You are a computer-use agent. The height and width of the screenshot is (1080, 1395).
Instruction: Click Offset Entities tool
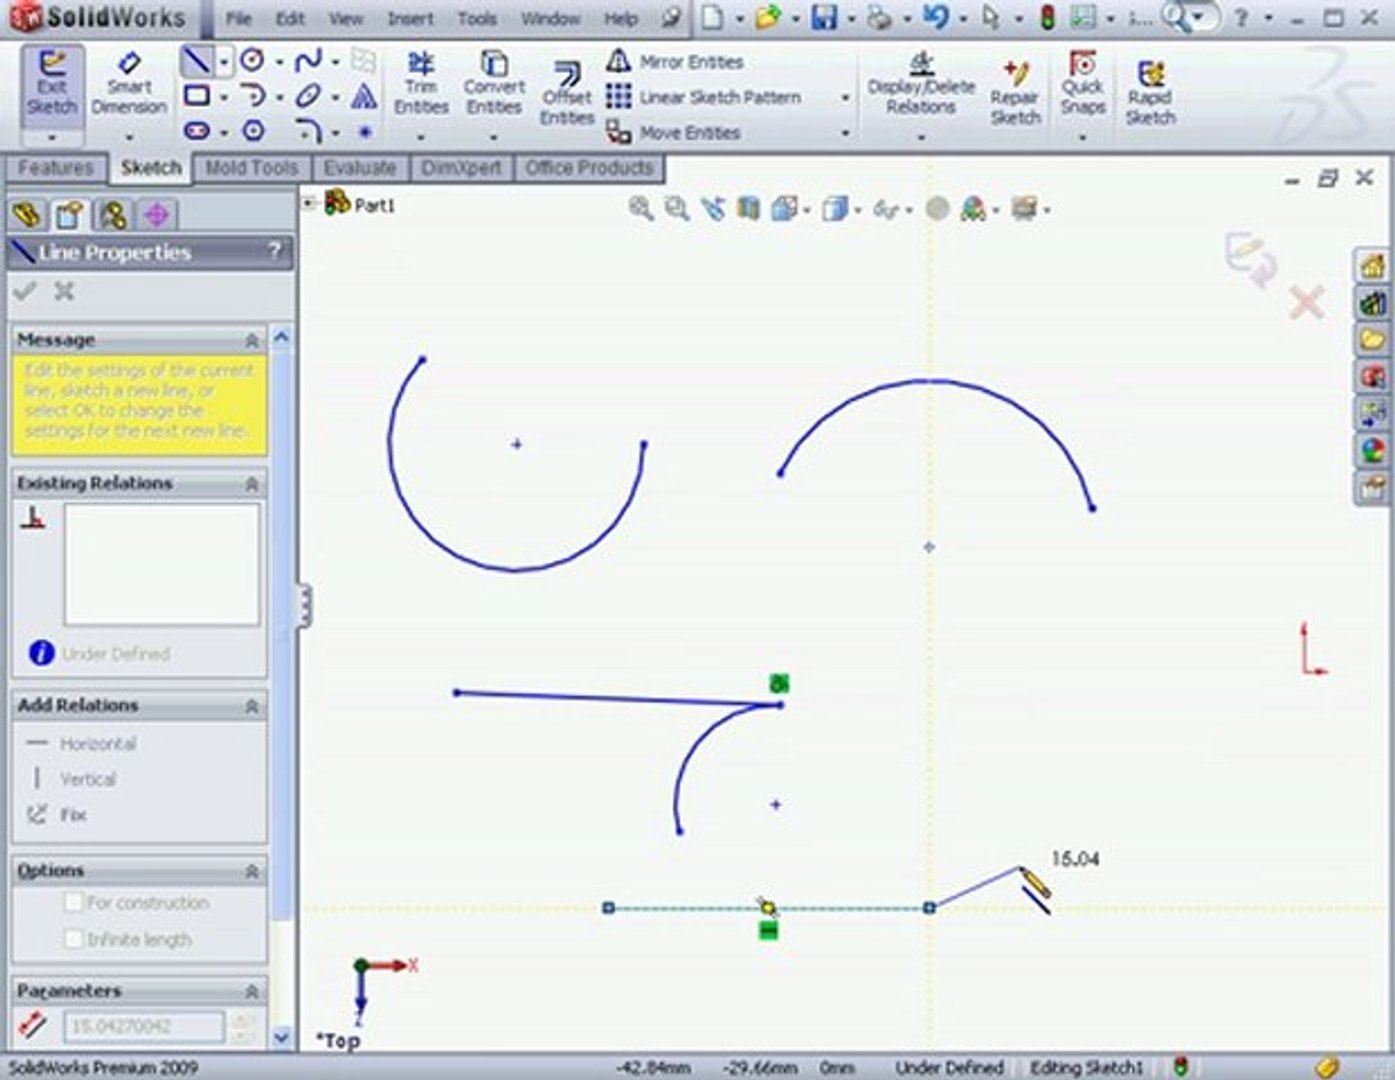tap(567, 94)
